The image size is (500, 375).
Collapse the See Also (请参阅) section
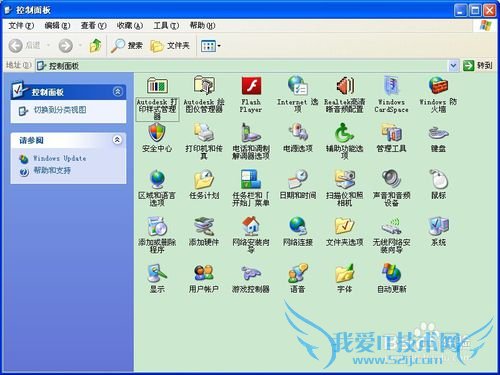[117, 140]
